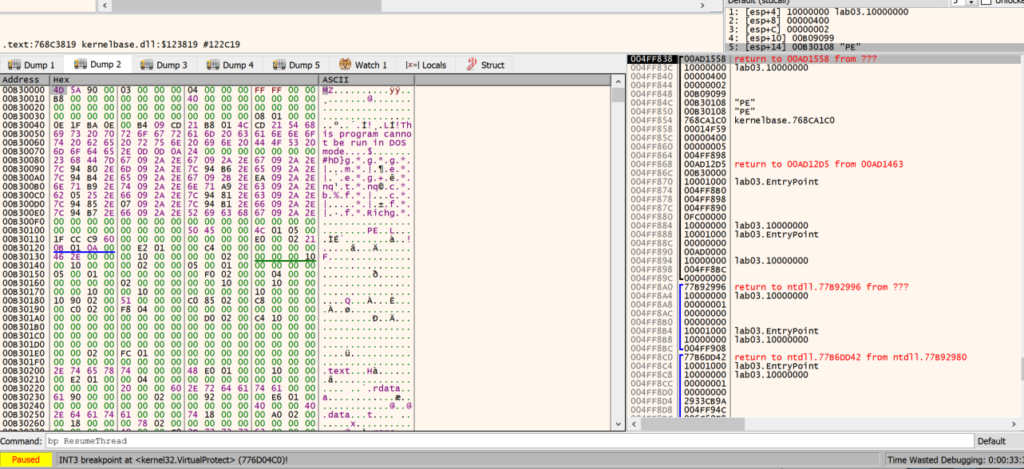This screenshot has width=1024, height=469.
Task: Select stack address 004FF8A0
Action: [652, 287]
